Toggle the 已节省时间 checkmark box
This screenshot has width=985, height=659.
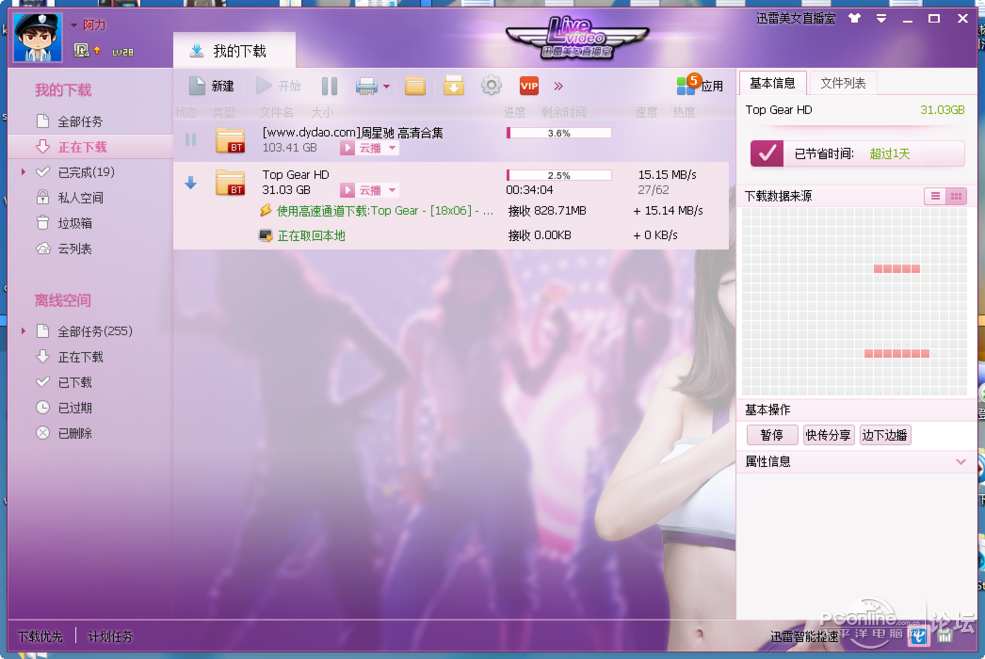pos(766,153)
